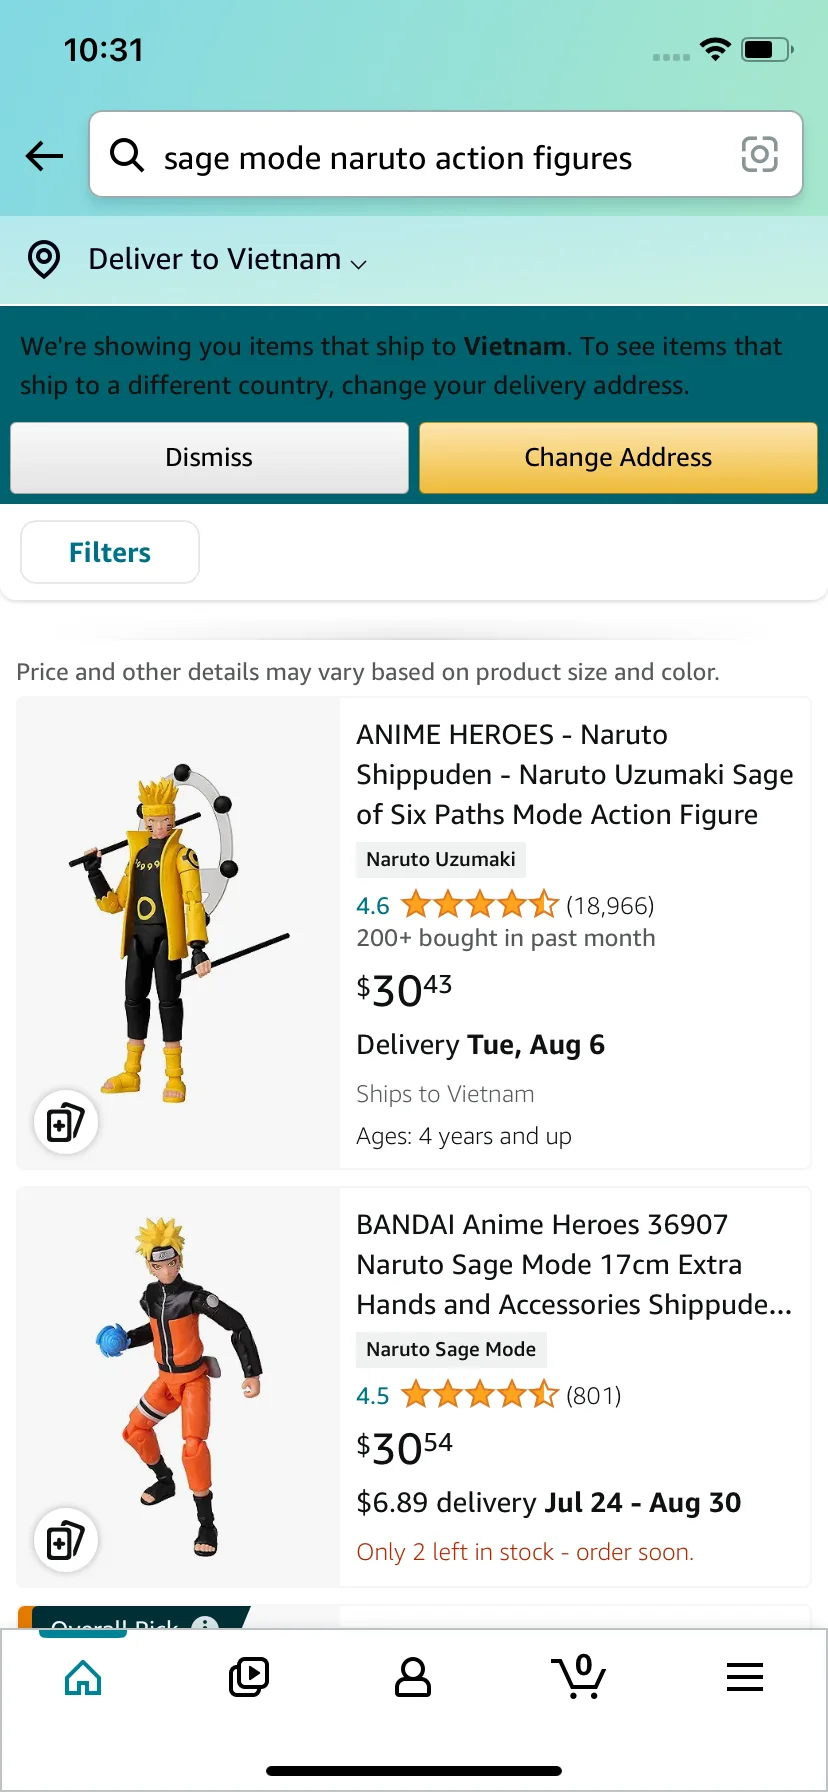Open the Filters panel
The width and height of the screenshot is (828, 1792).
click(x=110, y=552)
